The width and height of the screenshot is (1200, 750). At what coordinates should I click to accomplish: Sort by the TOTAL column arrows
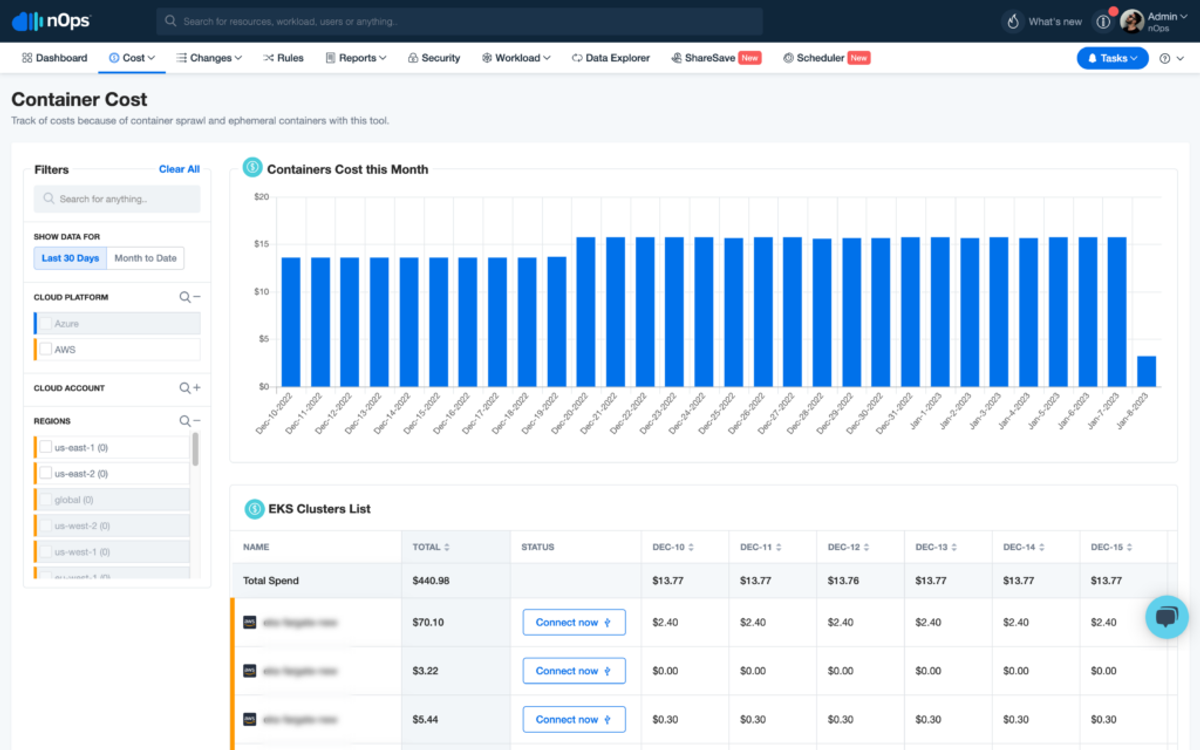click(446, 547)
